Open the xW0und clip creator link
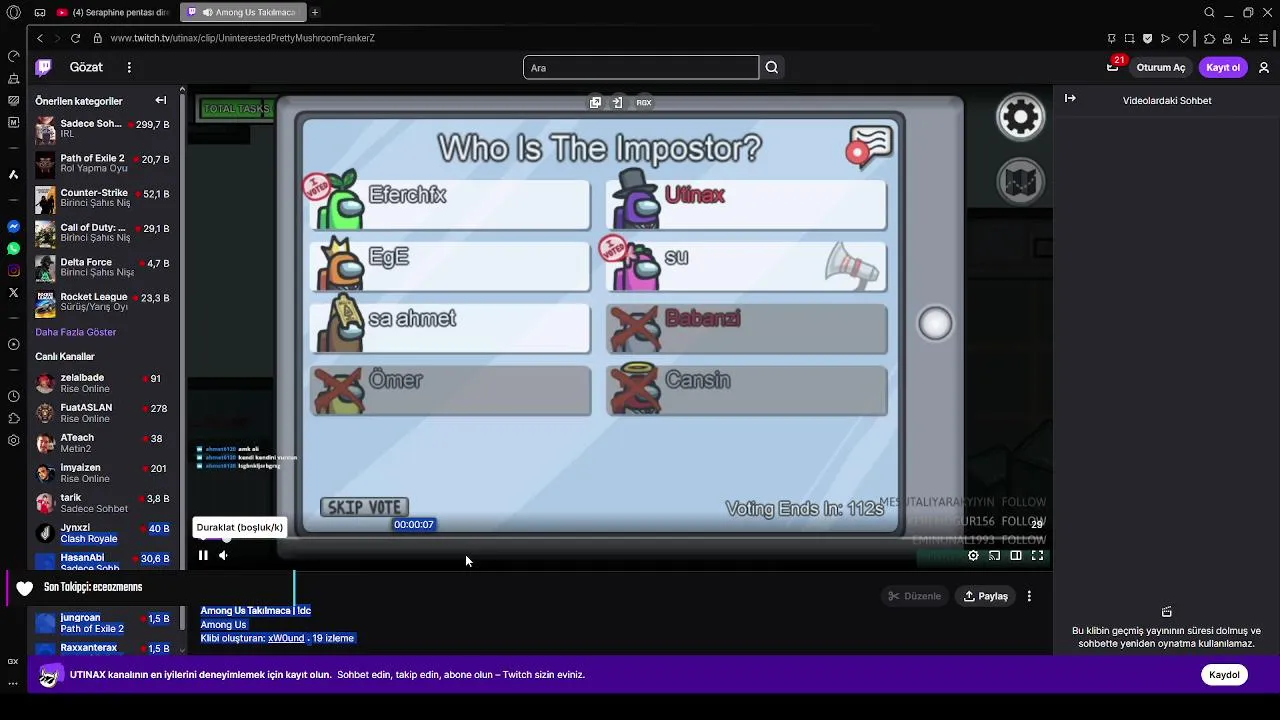The width and height of the screenshot is (1280, 720). point(286,638)
